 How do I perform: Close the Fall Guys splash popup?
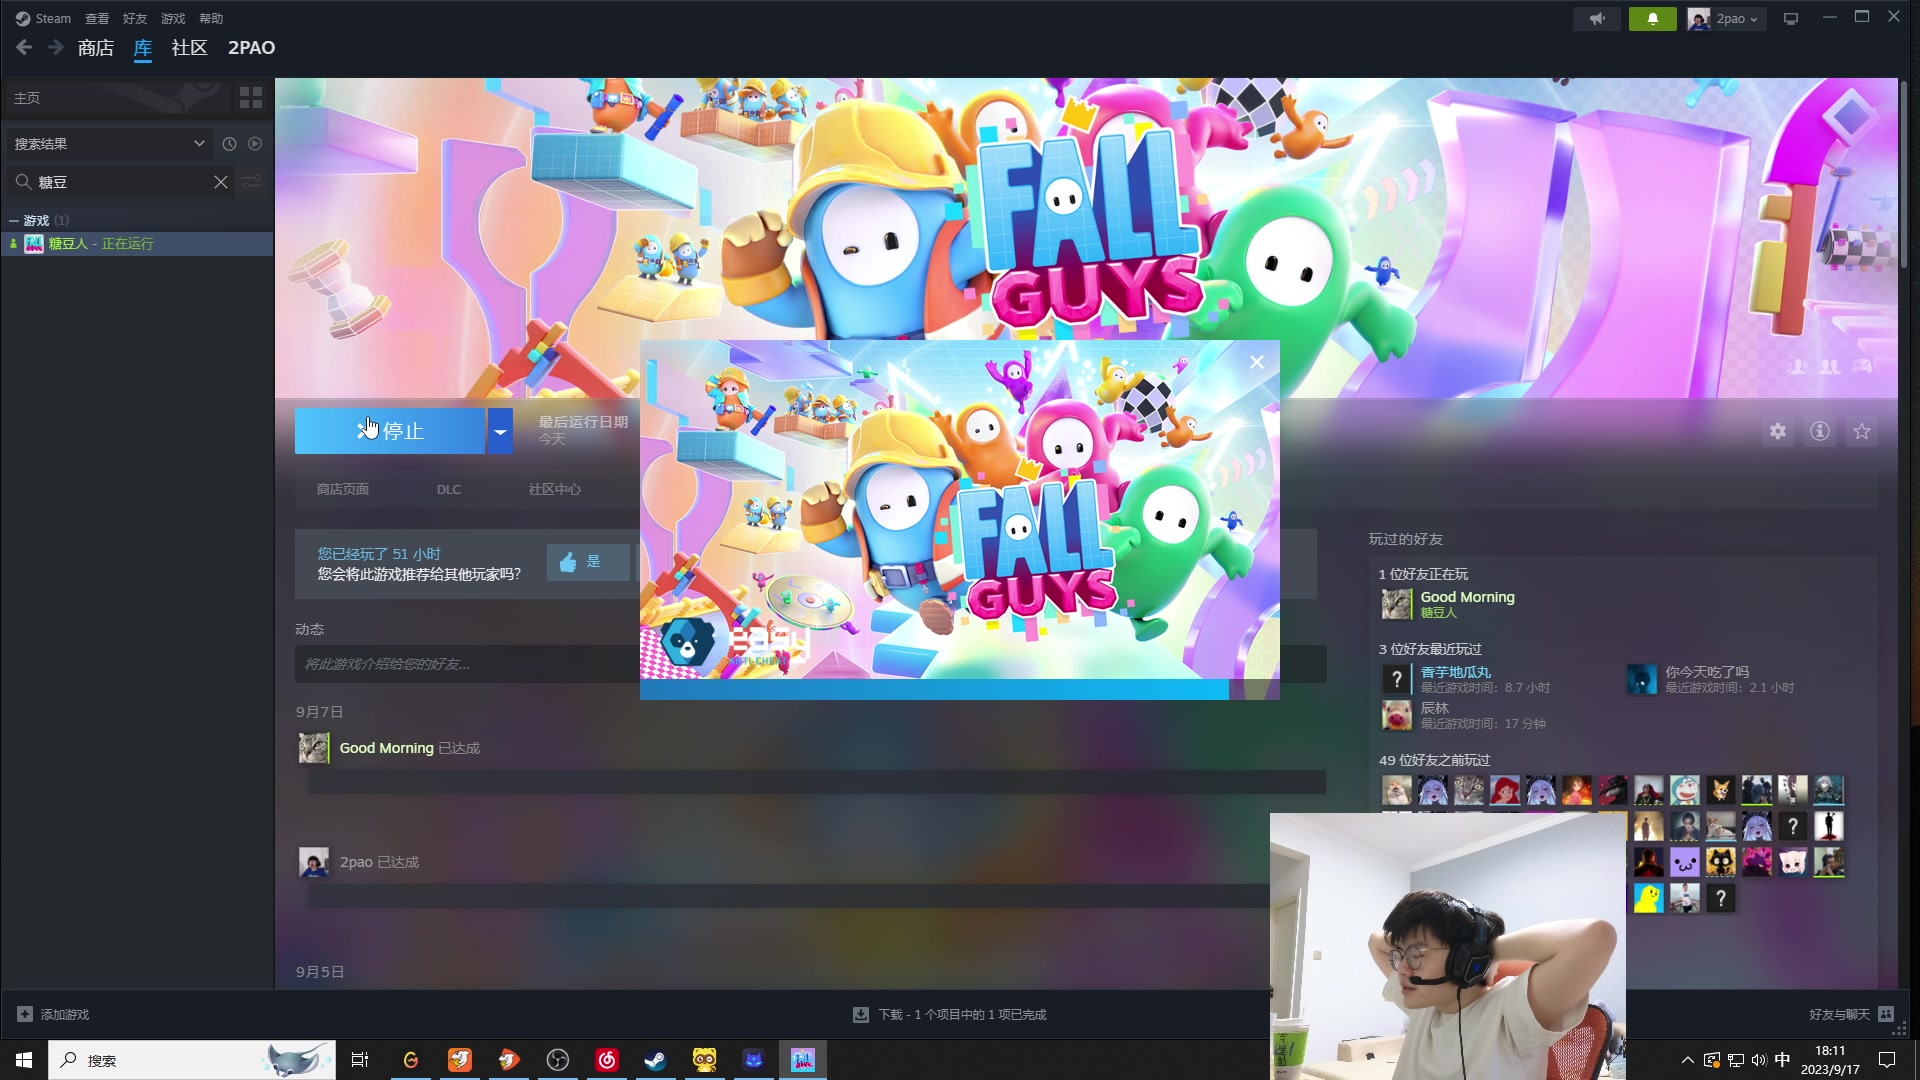coord(1257,362)
